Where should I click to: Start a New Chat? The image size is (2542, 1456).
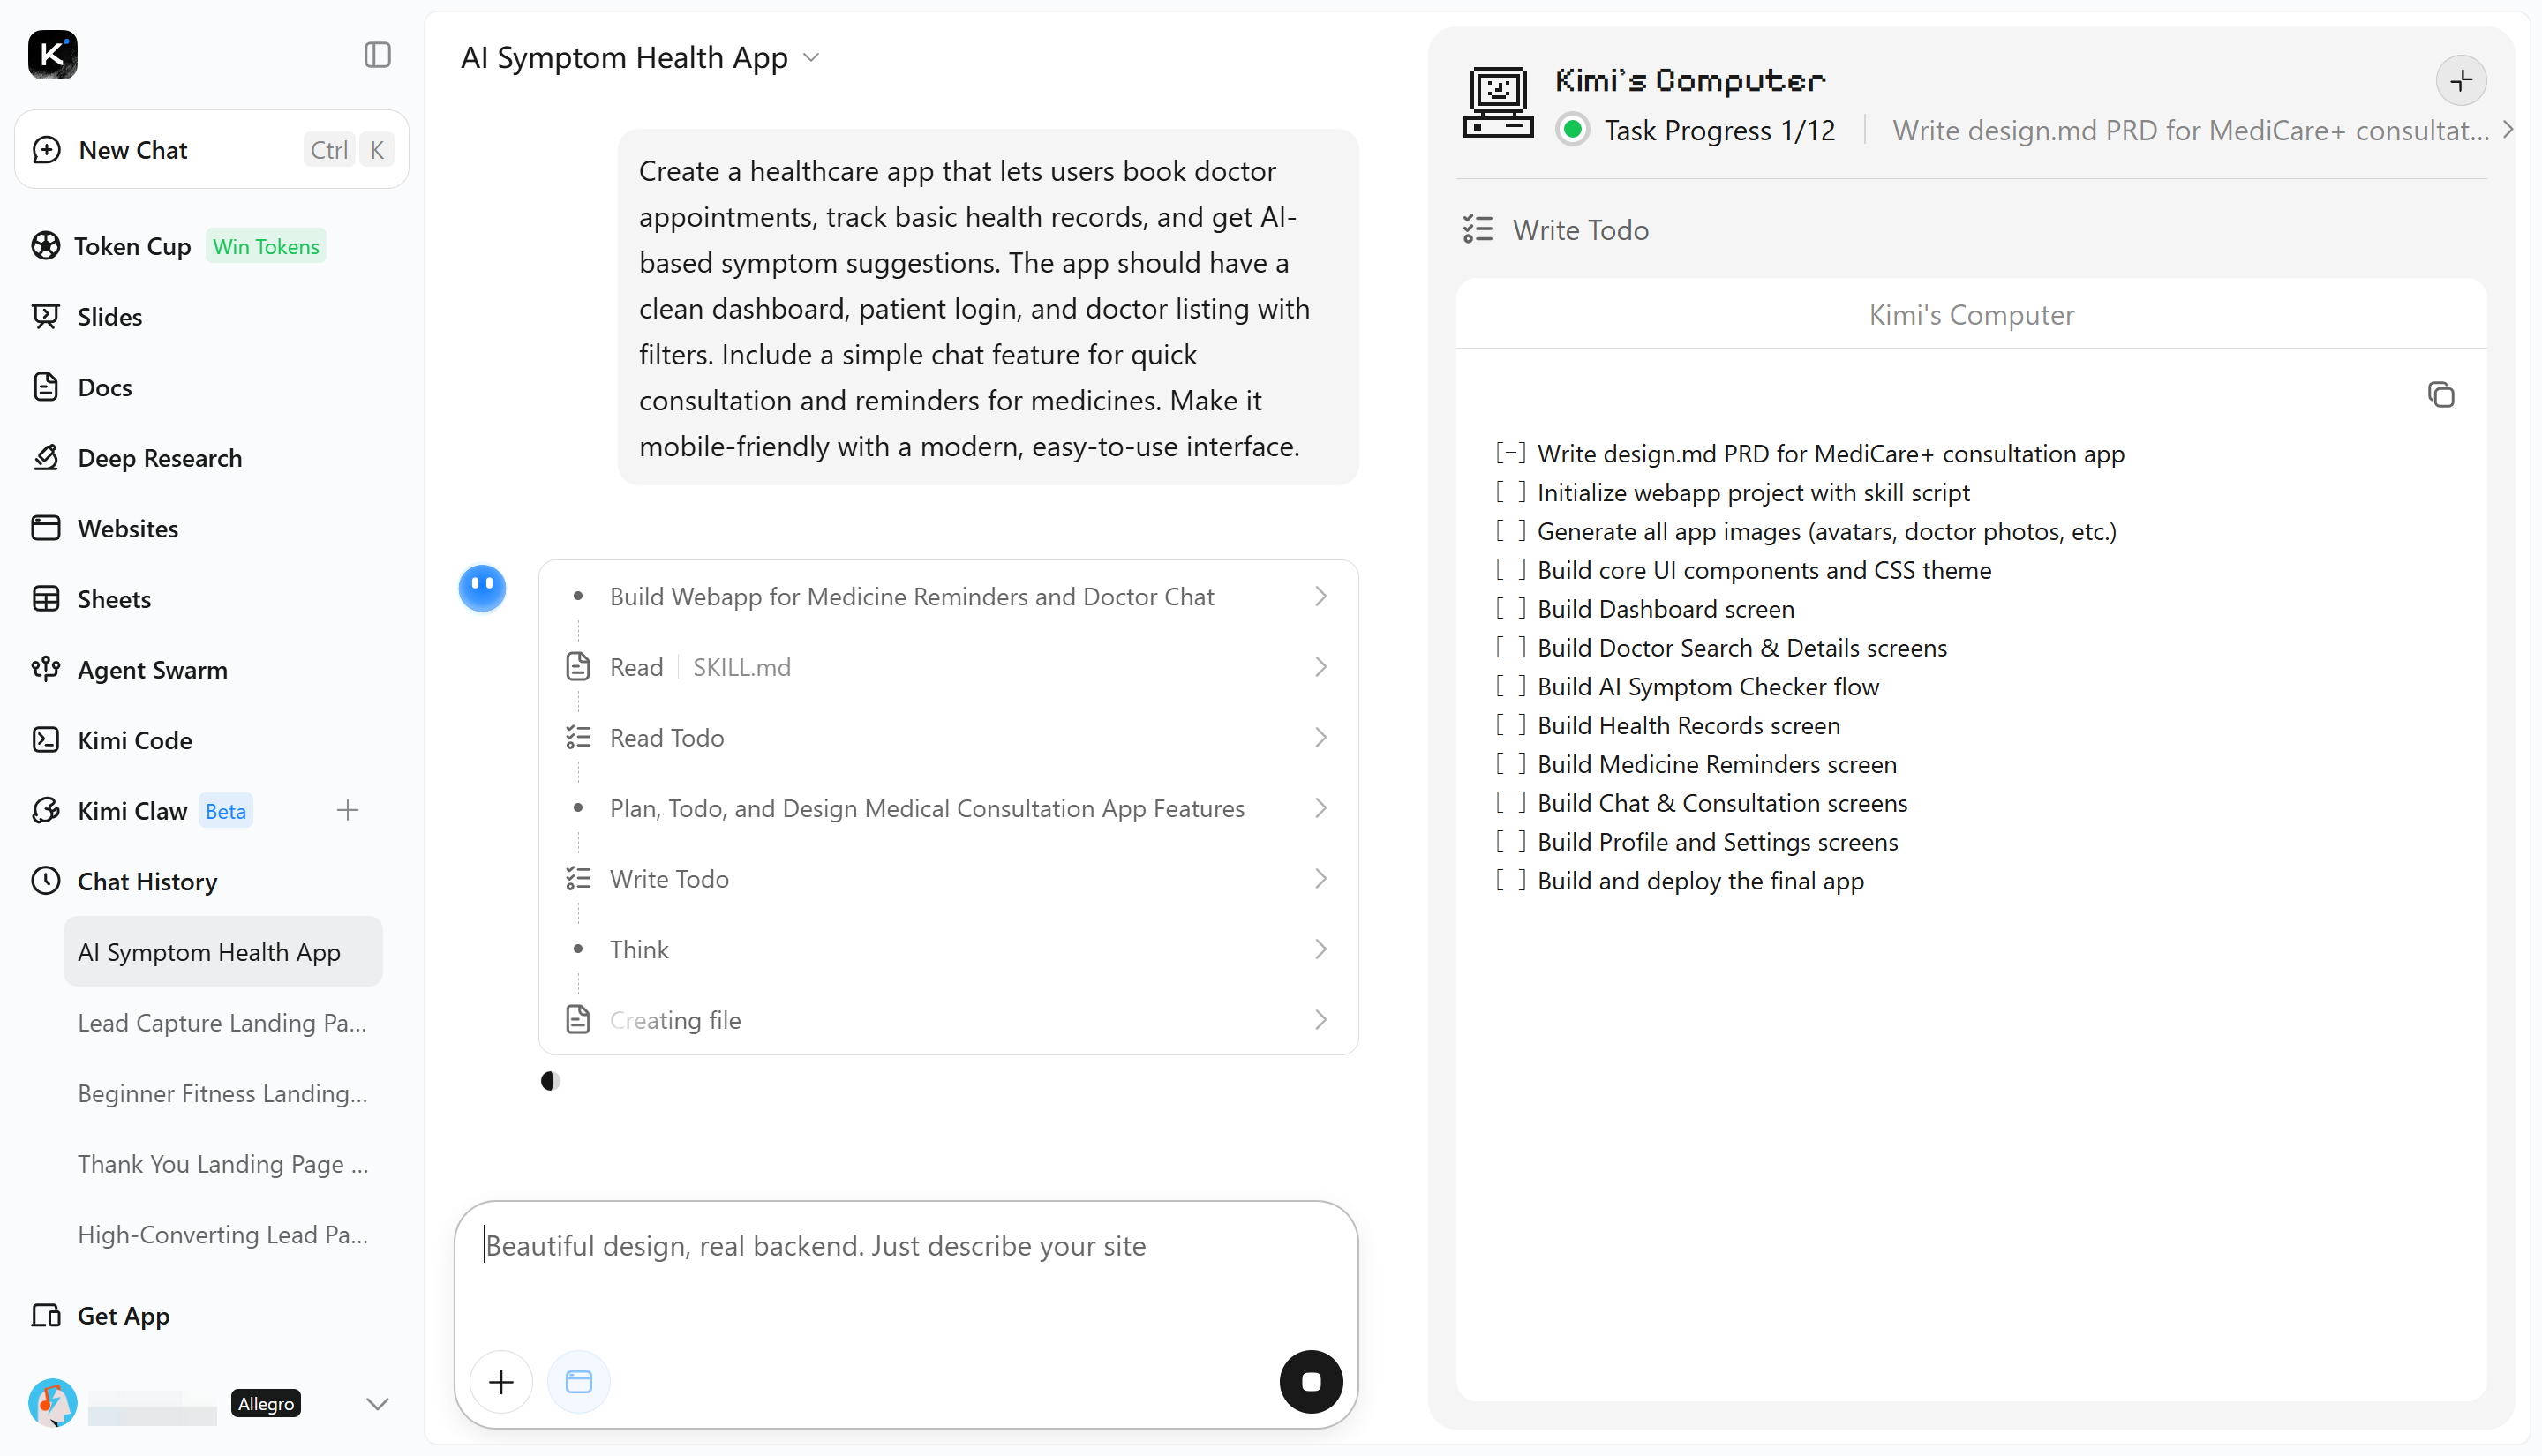pos(212,150)
